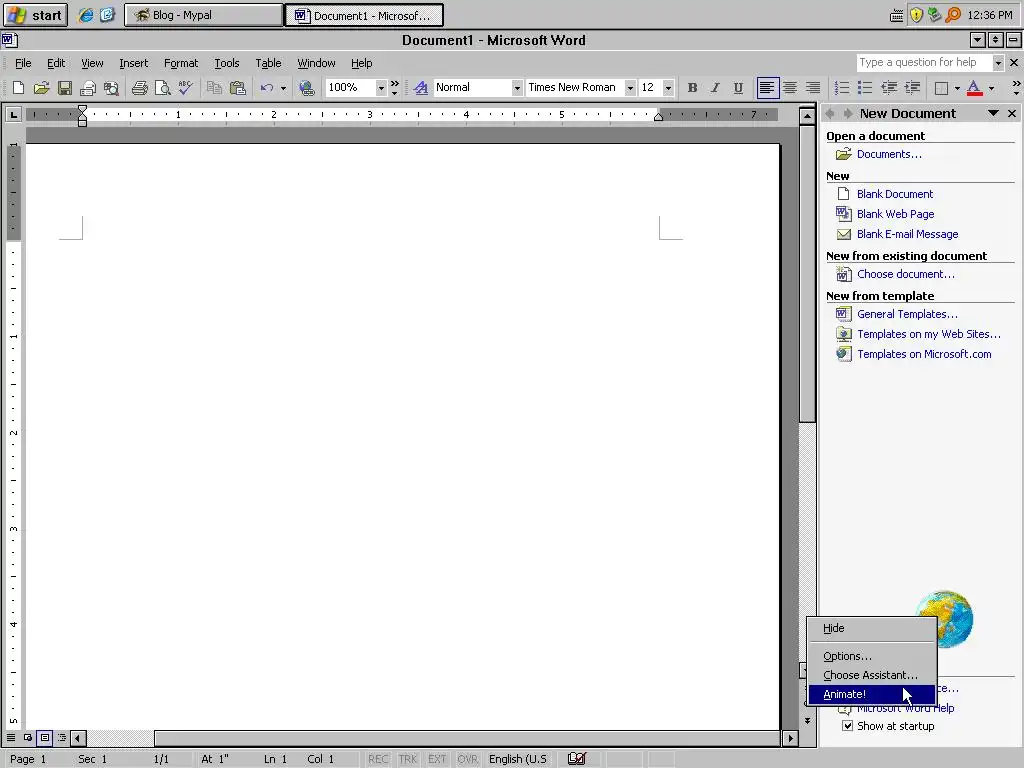Click the Open folder toolbar icon
The height and width of the screenshot is (768, 1024).
coord(42,88)
